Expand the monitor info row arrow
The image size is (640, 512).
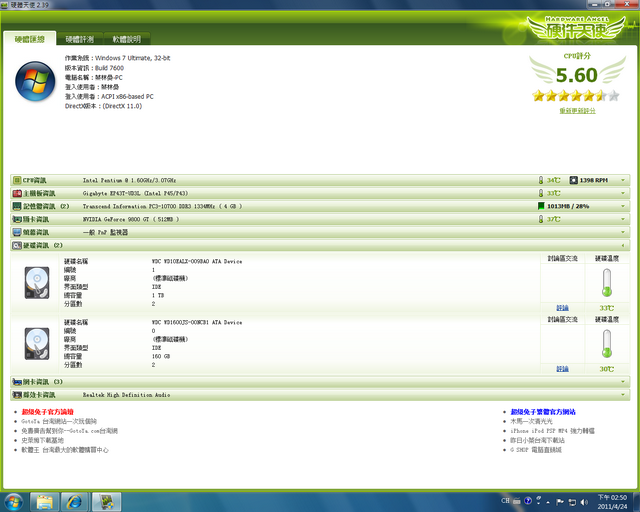(x=623, y=232)
